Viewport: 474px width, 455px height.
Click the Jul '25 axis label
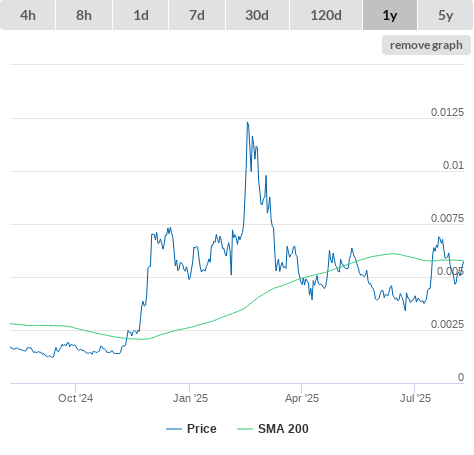(415, 398)
